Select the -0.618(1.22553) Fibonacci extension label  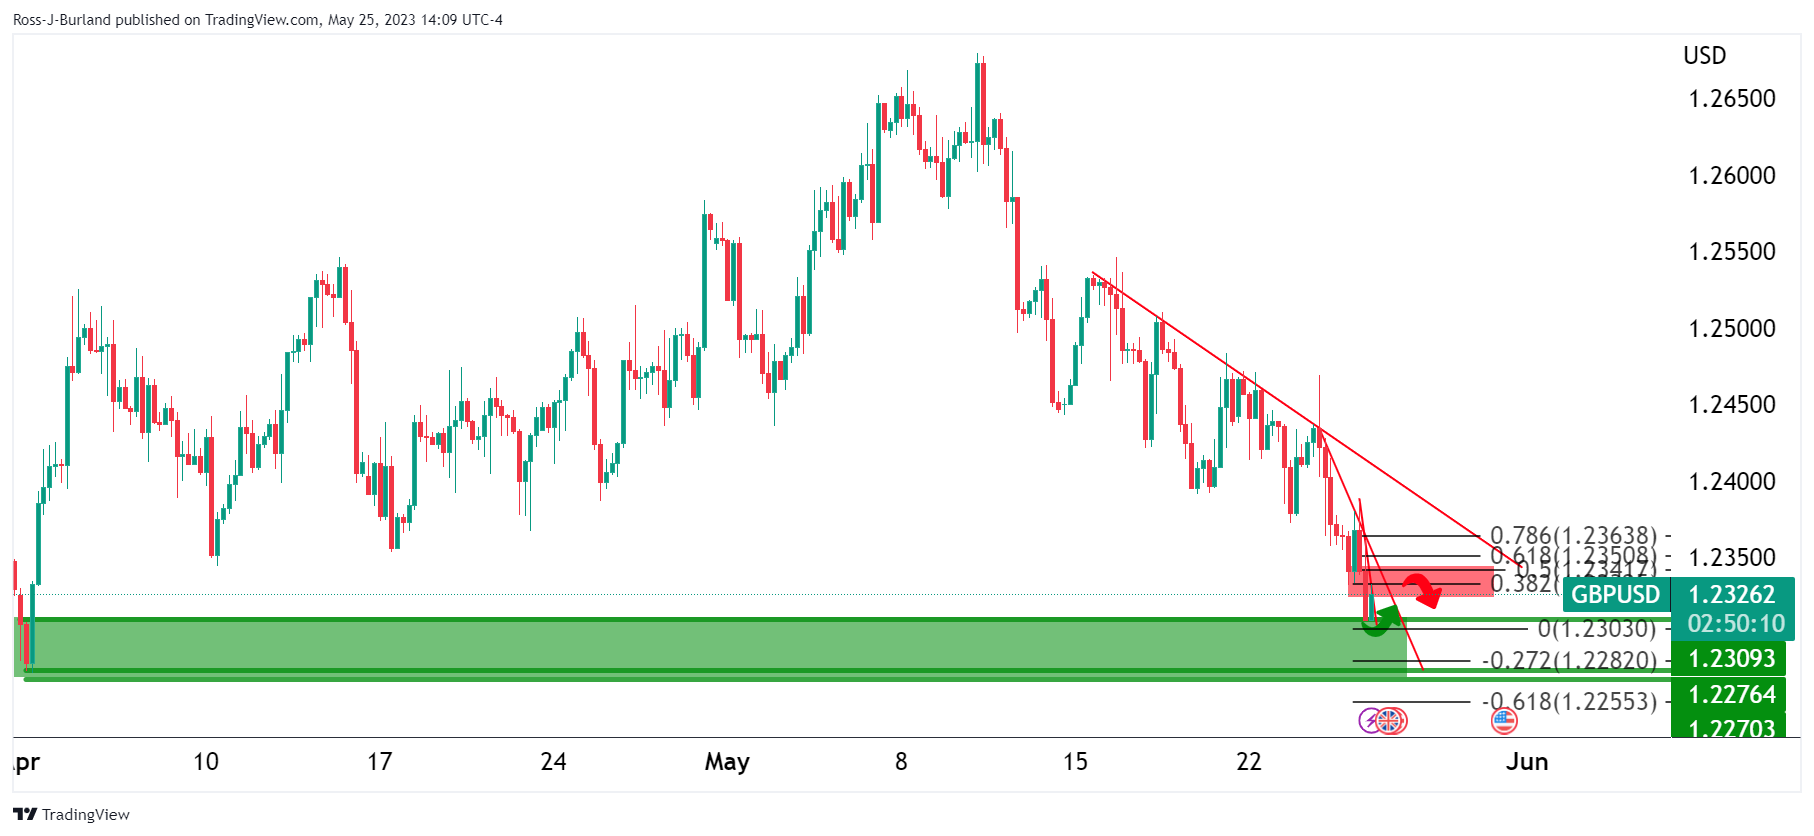point(1569,702)
